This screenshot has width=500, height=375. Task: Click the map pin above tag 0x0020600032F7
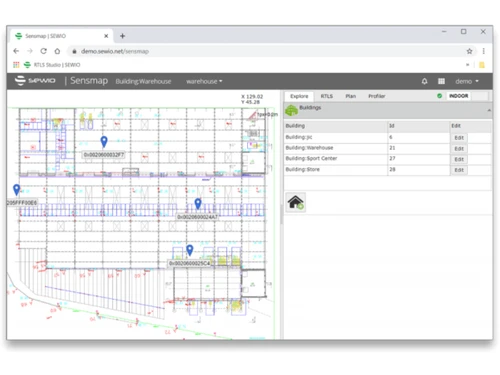104,141
